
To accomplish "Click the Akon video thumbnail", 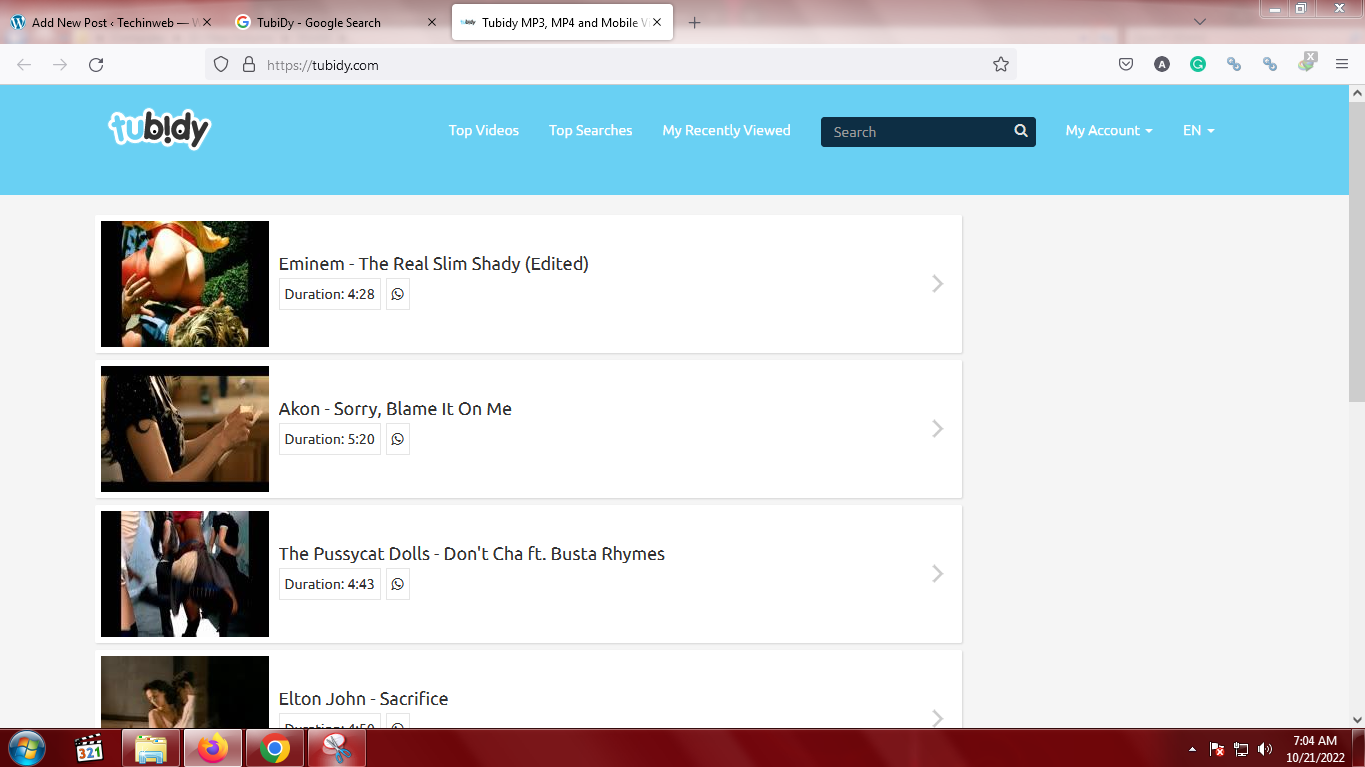I will 185,429.
